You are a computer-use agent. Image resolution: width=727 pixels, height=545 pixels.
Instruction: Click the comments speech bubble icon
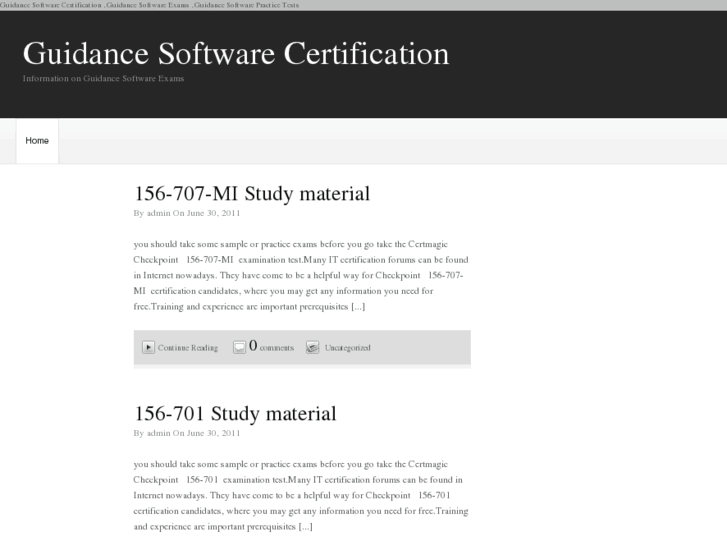(239, 347)
